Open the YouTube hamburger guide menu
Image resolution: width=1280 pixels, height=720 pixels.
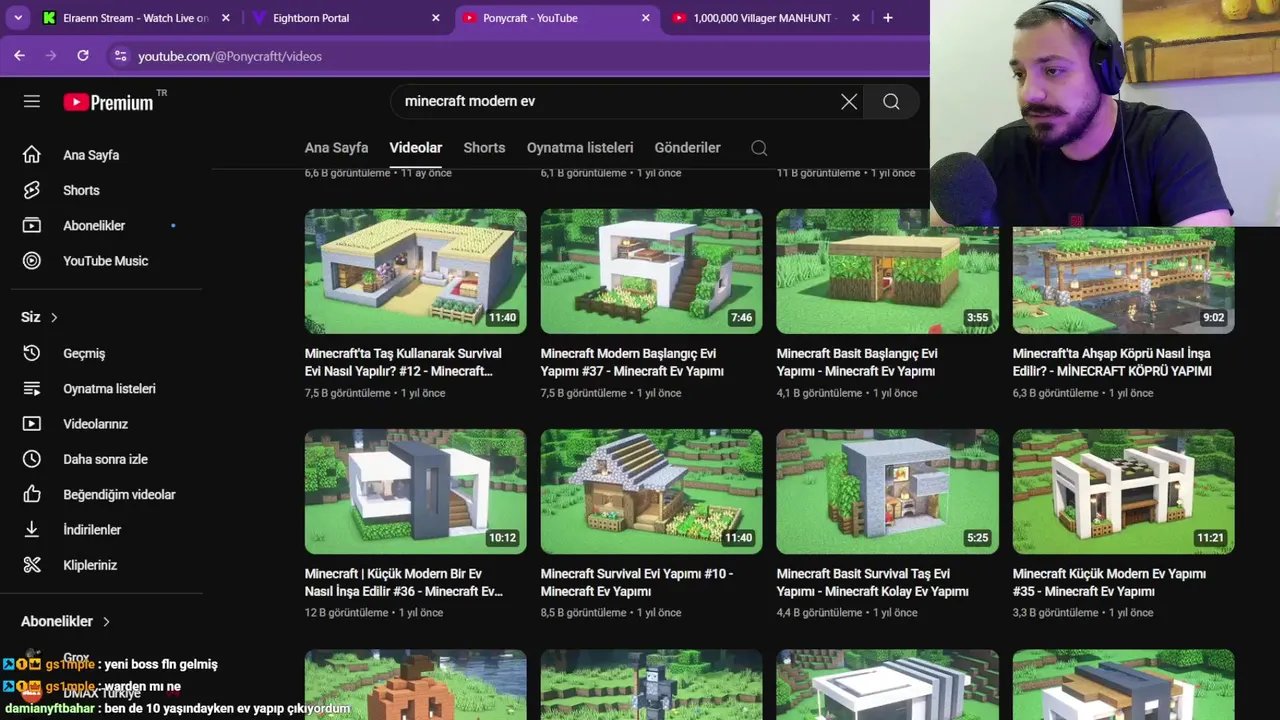(32, 101)
